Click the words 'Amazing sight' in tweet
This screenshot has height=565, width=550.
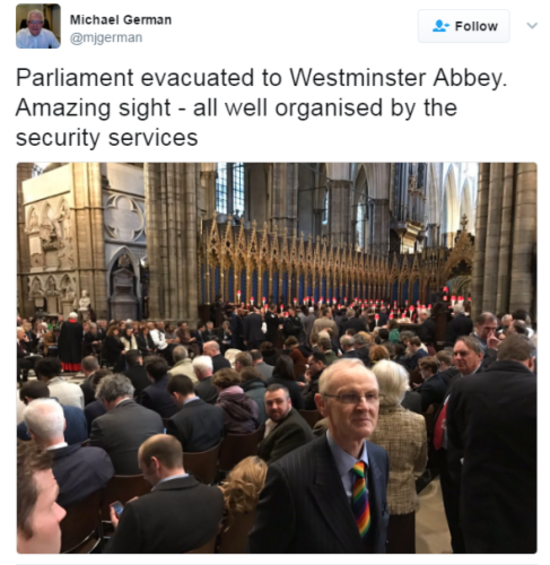[93, 108]
